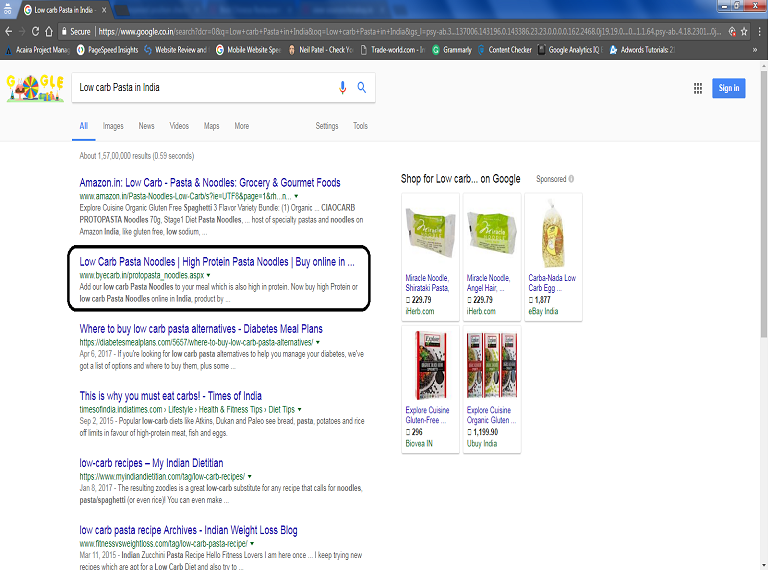Open the Website Review bookmark
The image size is (770, 570).
coord(176,50)
